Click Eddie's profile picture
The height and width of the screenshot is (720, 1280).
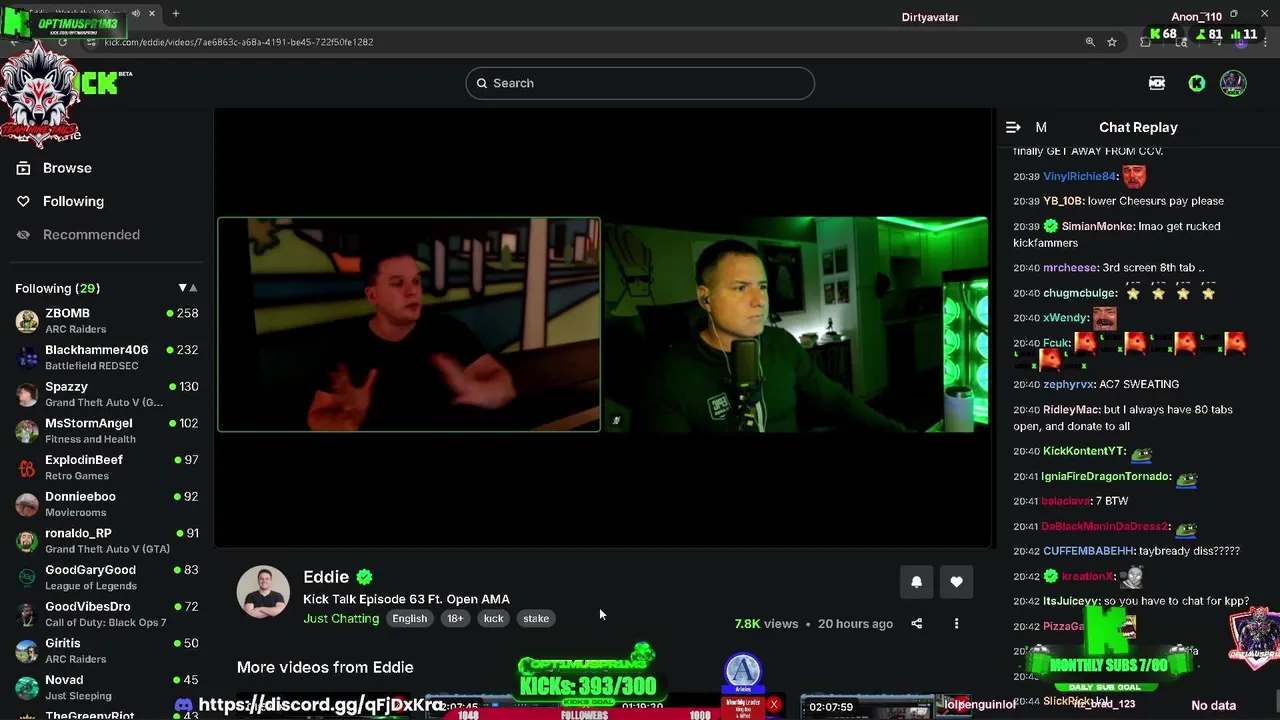click(263, 592)
